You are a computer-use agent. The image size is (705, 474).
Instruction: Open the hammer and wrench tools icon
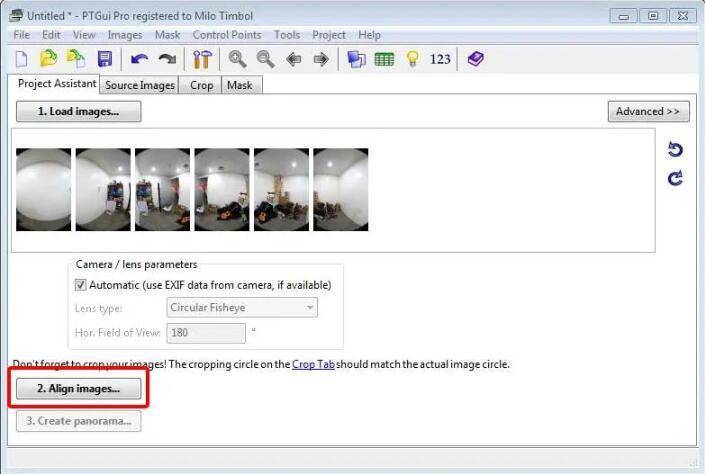(x=203, y=60)
